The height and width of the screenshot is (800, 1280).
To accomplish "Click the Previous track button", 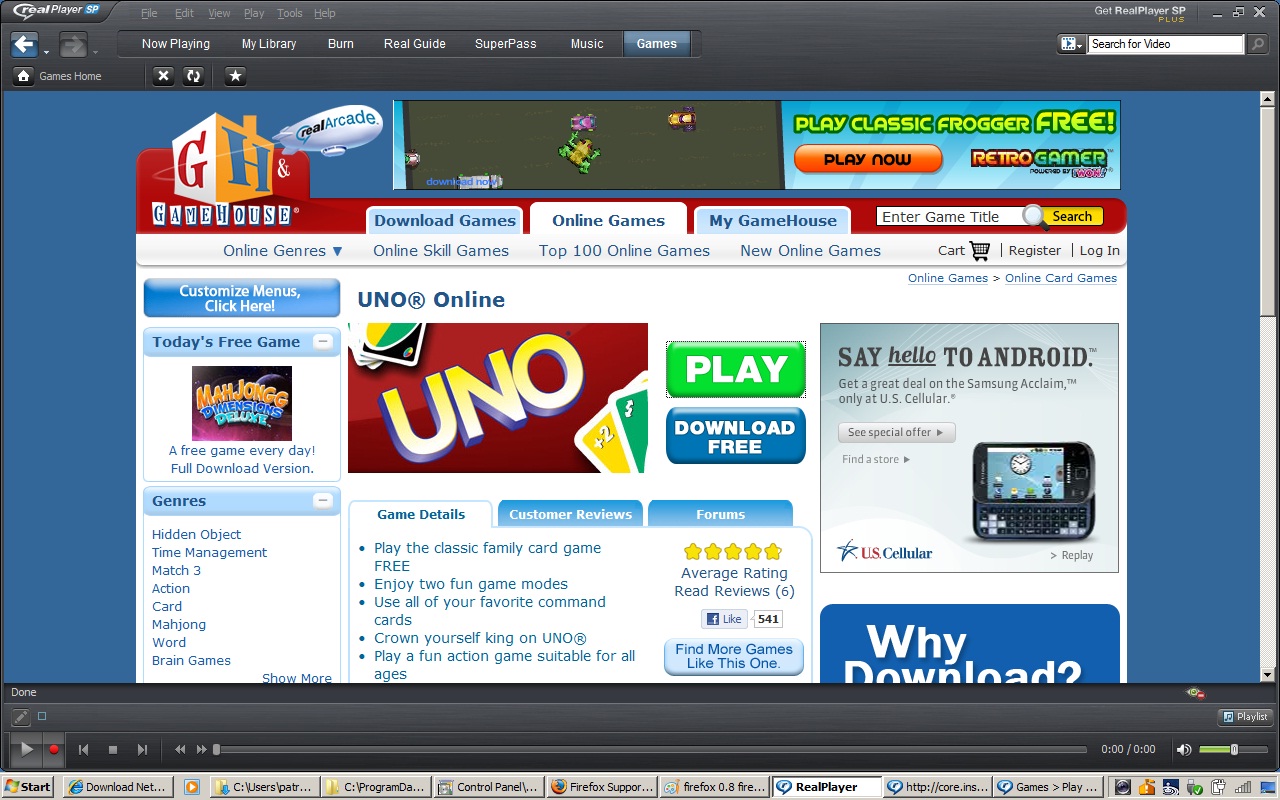I will coord(84,749).
